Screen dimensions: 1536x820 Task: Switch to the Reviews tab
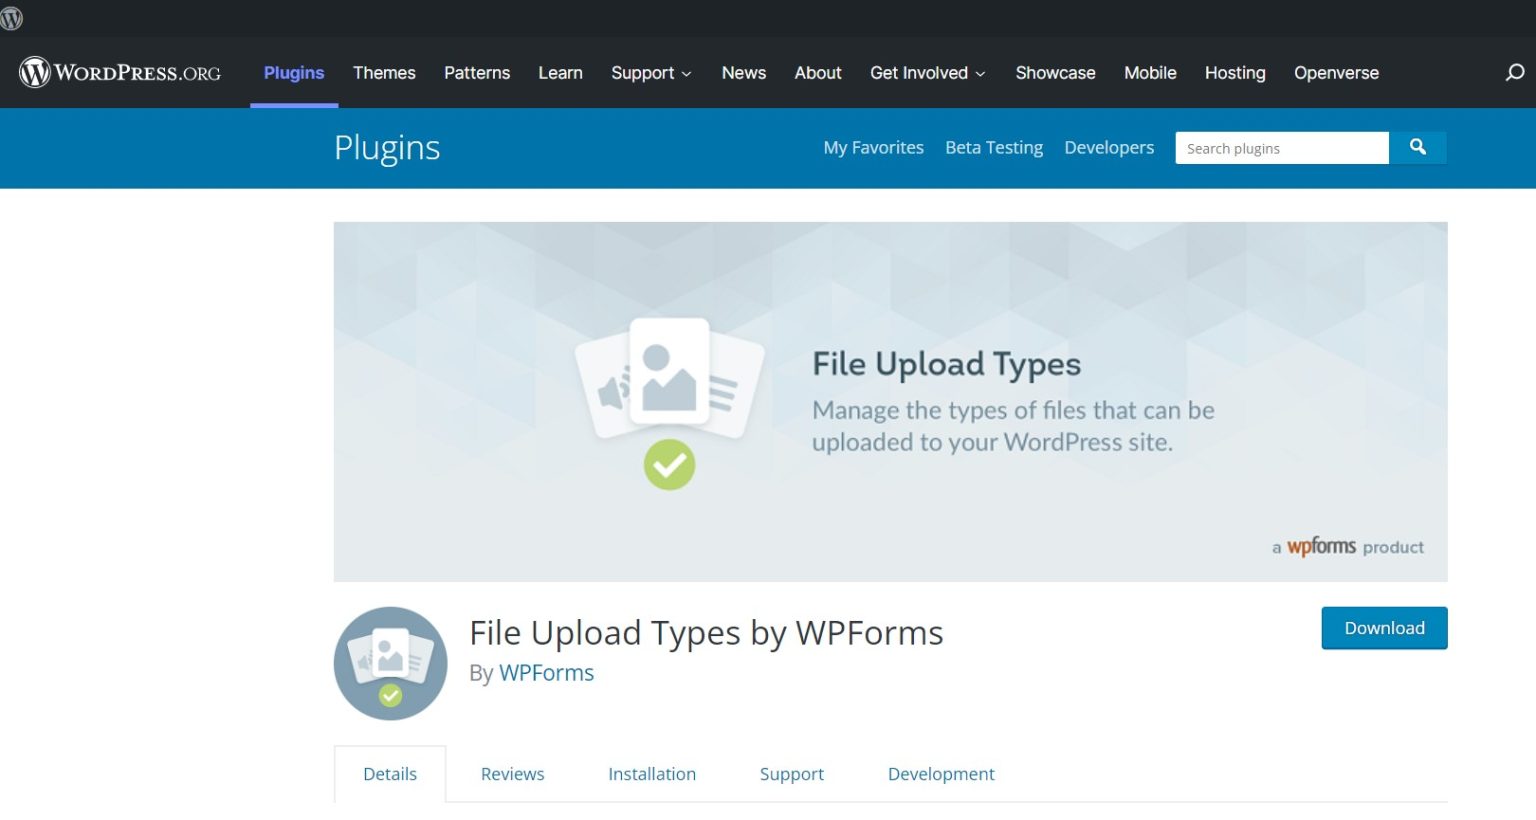click(x=512, y=773)
